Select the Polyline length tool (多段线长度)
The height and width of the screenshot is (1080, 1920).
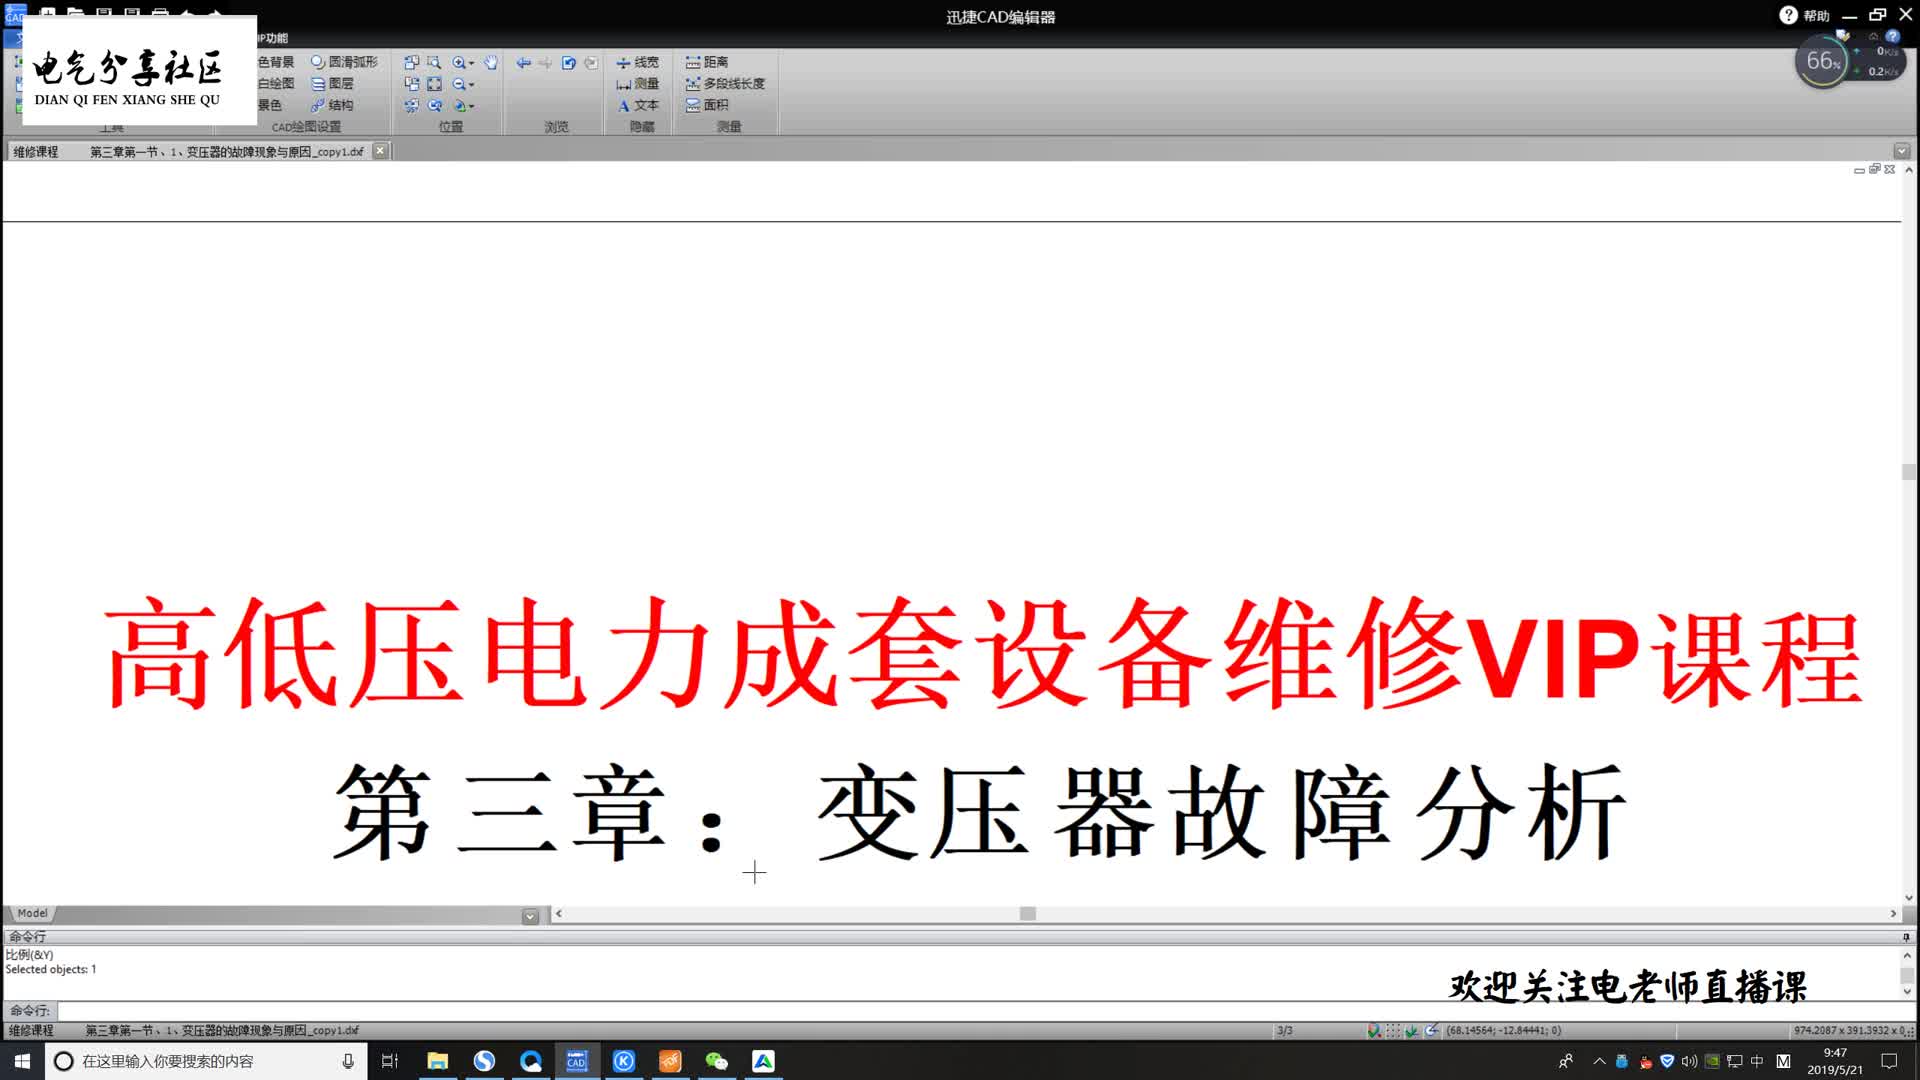[725, 84]
